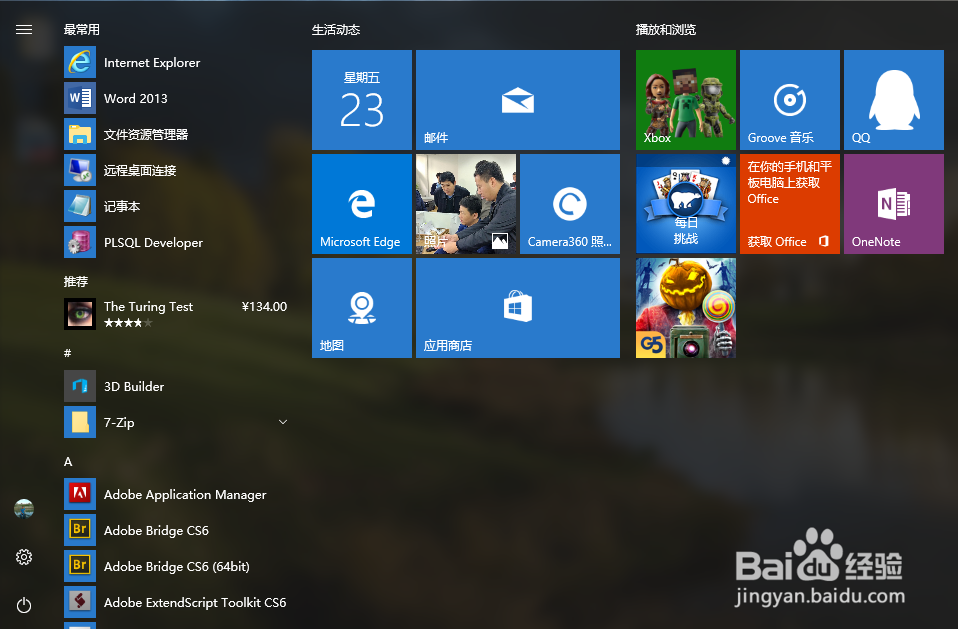Click the 播放和浏览 group heading
Image resolution: width=958 pixels, height=629 pixels.
coord(666,29)
